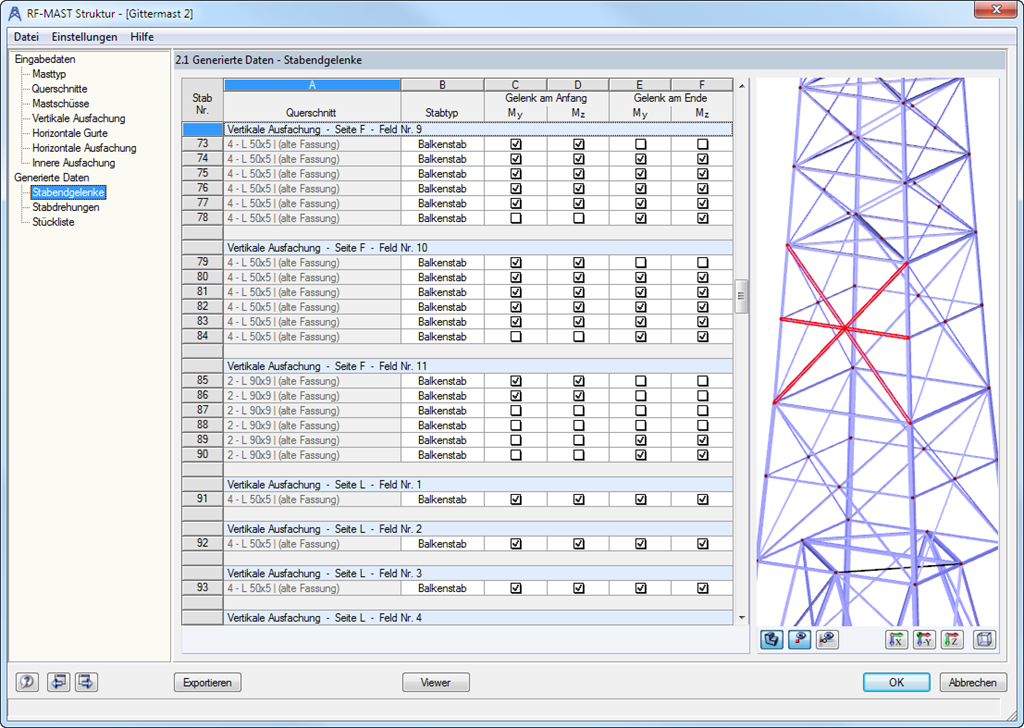
Task: Click the table scrollbar down arrow
Action: click(x=742, y=618)
